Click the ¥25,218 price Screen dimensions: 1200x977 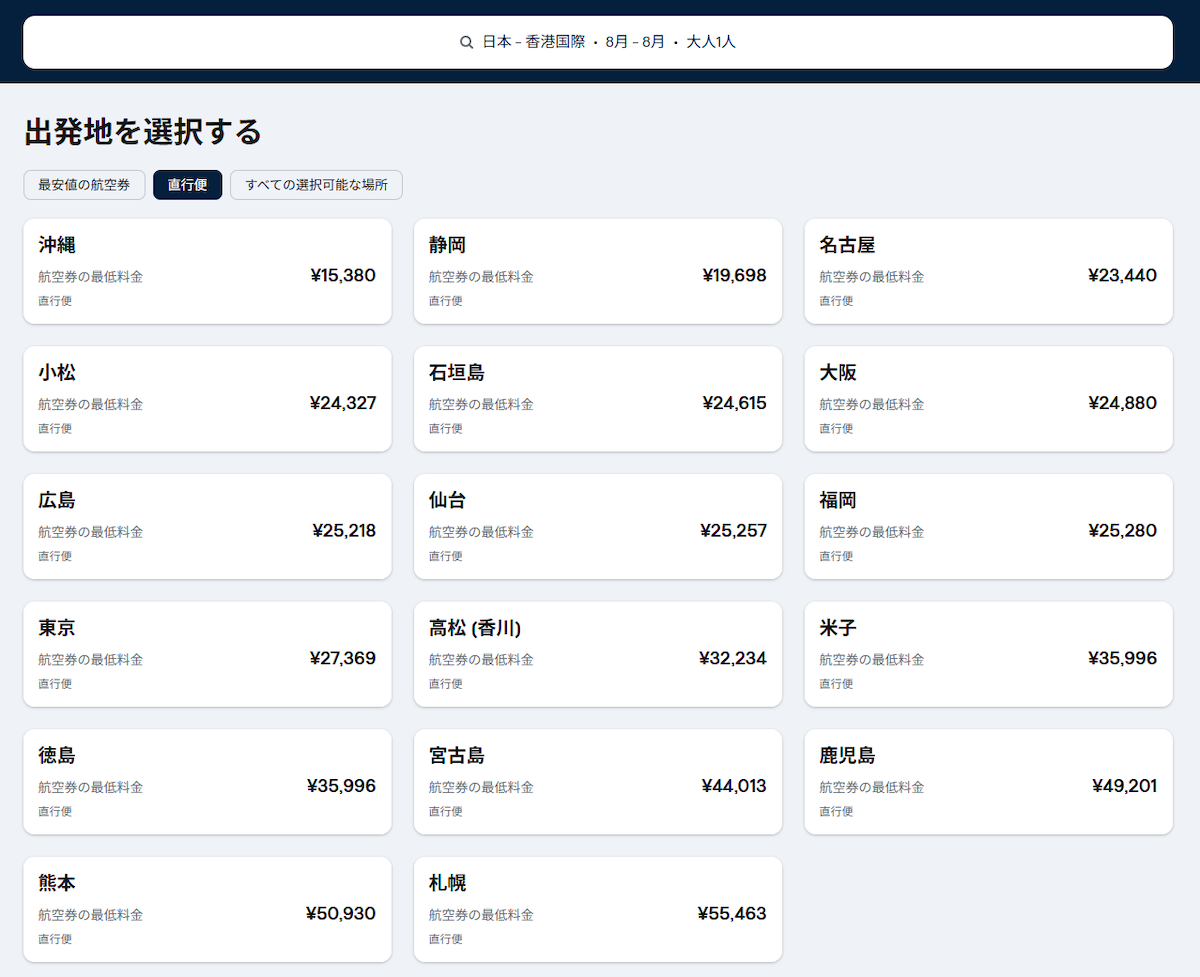click(x=344, y=531)
